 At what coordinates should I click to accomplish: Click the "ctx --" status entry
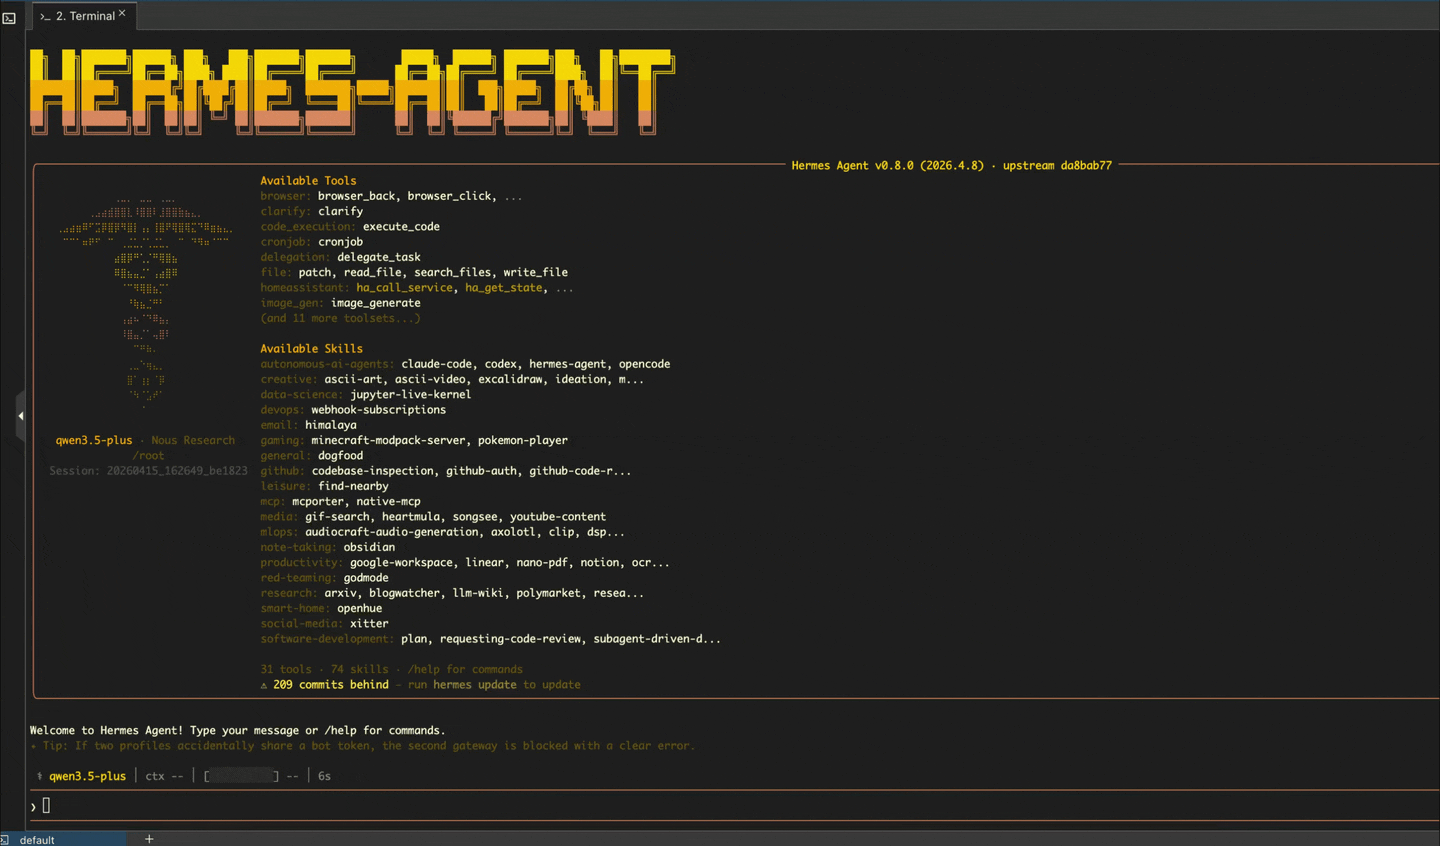click(165, 776)
